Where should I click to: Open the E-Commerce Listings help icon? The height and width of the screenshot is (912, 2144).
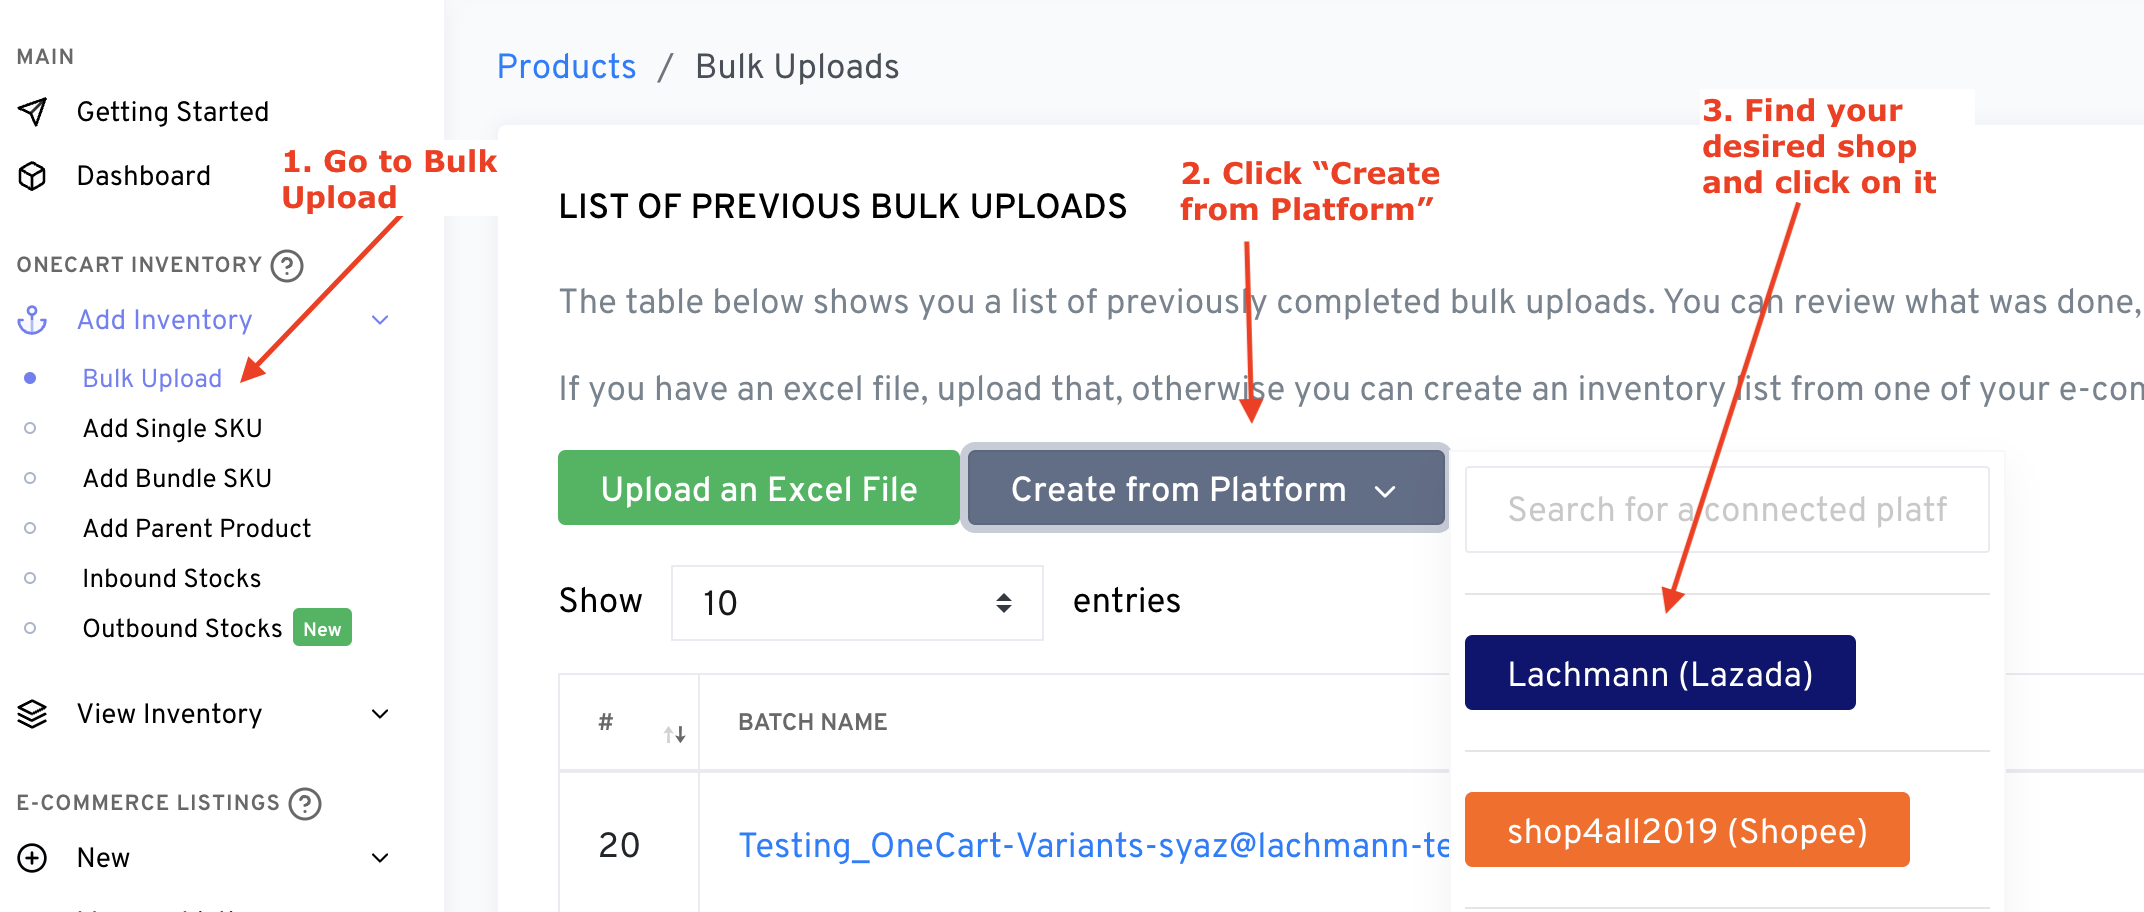tap(305, 803)
